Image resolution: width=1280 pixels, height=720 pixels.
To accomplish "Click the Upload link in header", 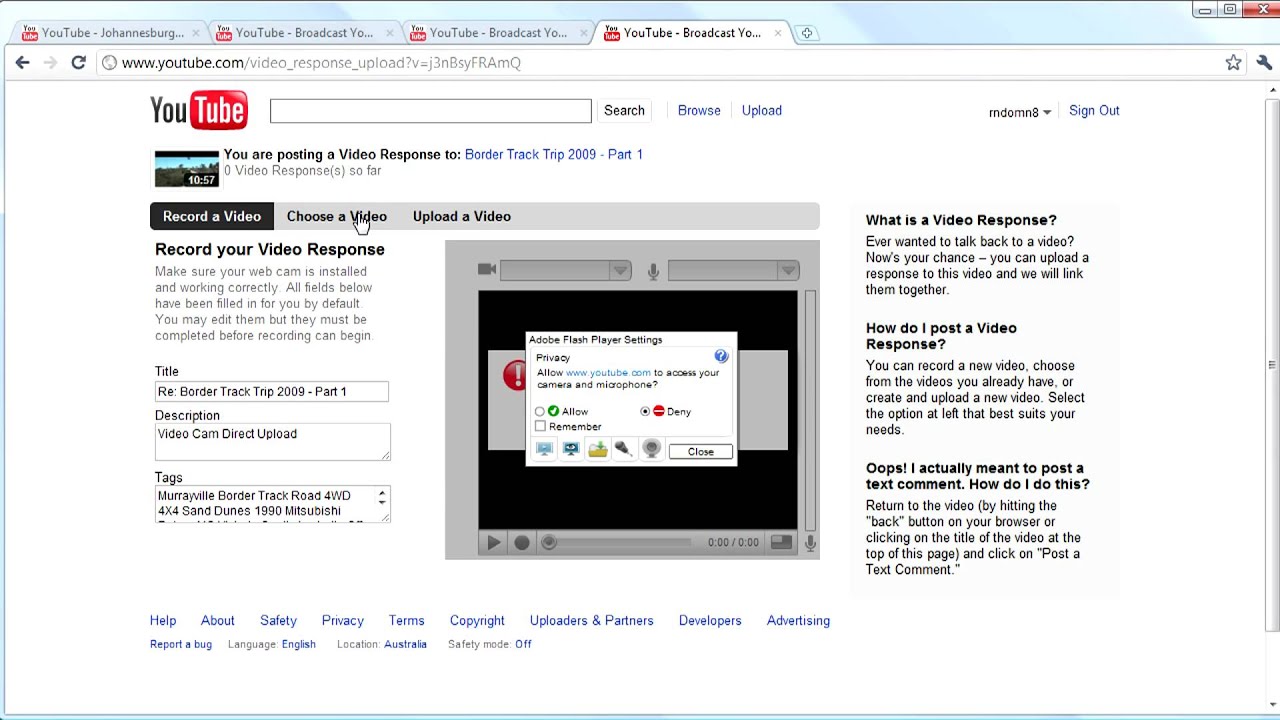I will (x=762, y=110).
